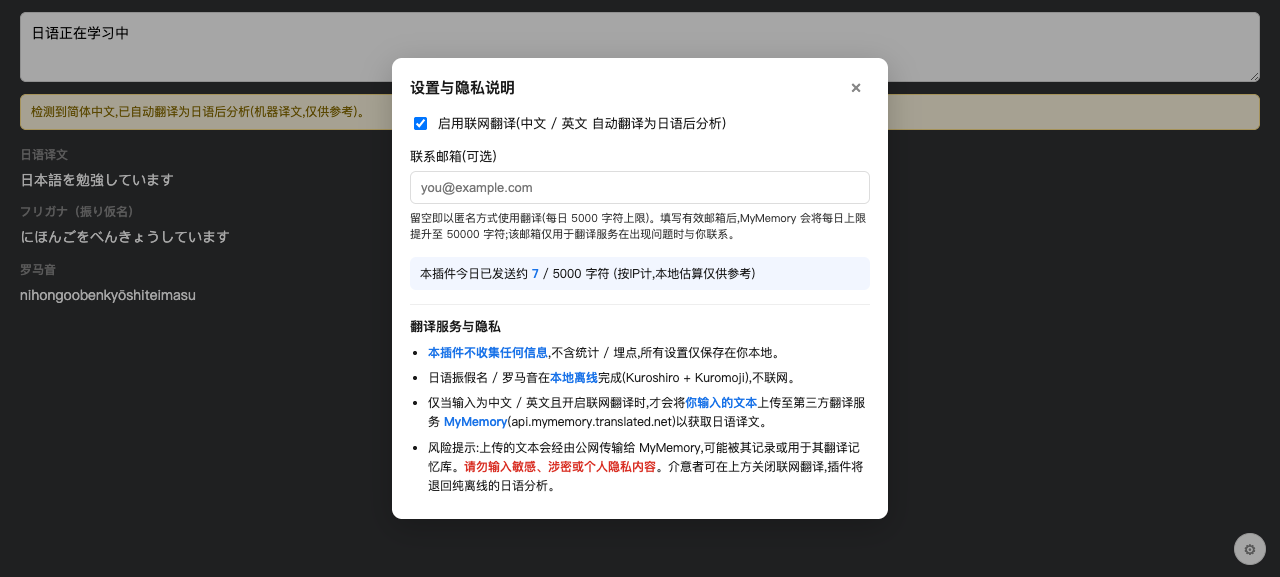
Task: Close the settings and privacy dialog
Action: pos(856,88)
